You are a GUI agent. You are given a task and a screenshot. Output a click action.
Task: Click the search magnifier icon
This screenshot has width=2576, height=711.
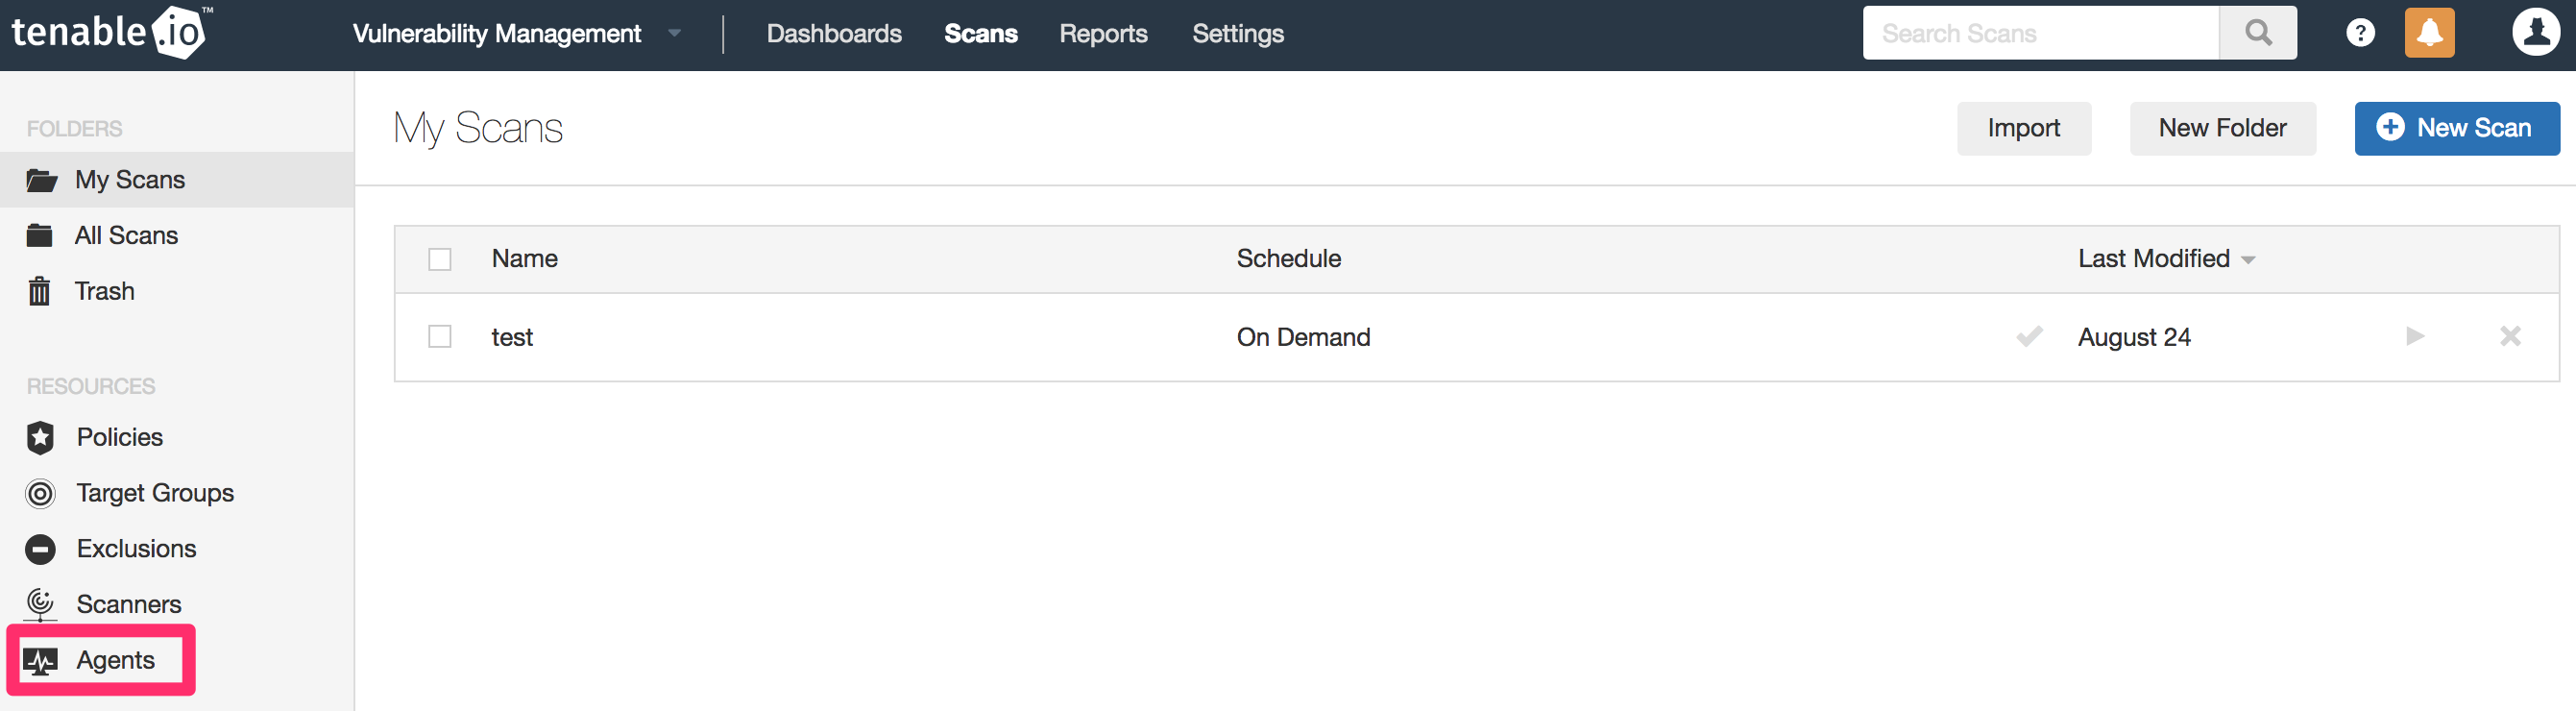[x=2257, y=33]
